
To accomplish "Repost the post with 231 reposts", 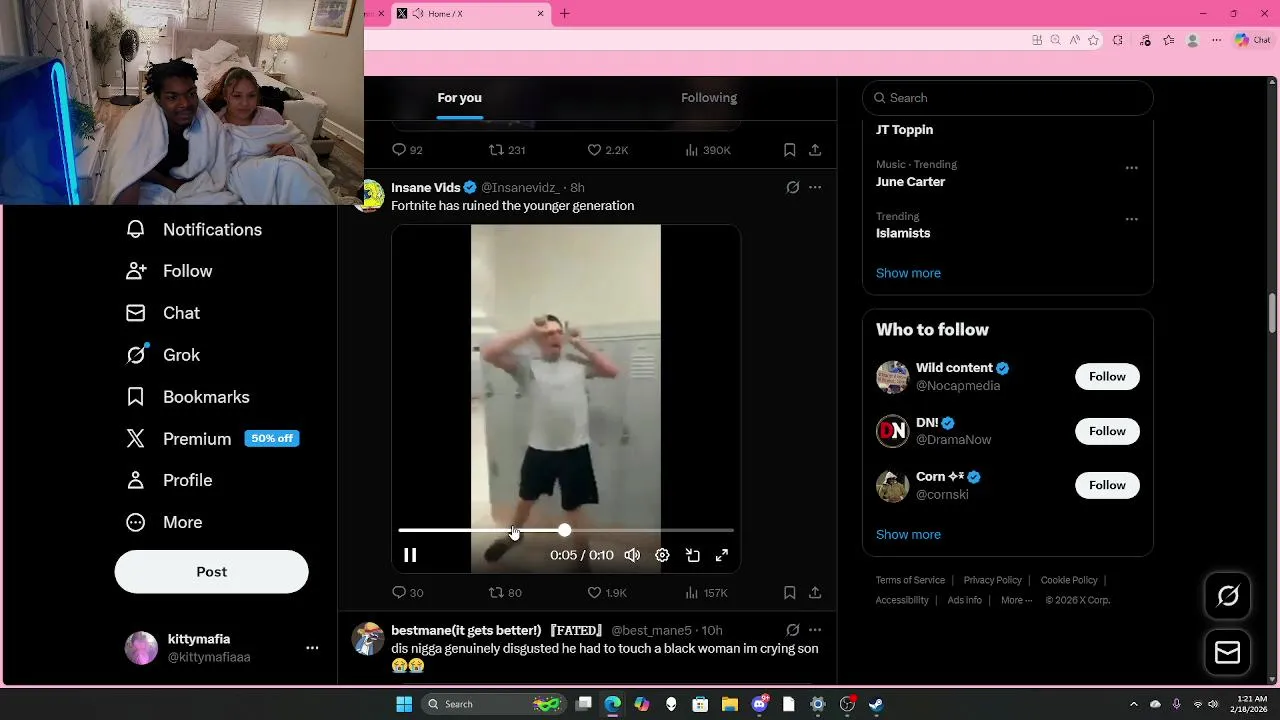I will point(507,150).
